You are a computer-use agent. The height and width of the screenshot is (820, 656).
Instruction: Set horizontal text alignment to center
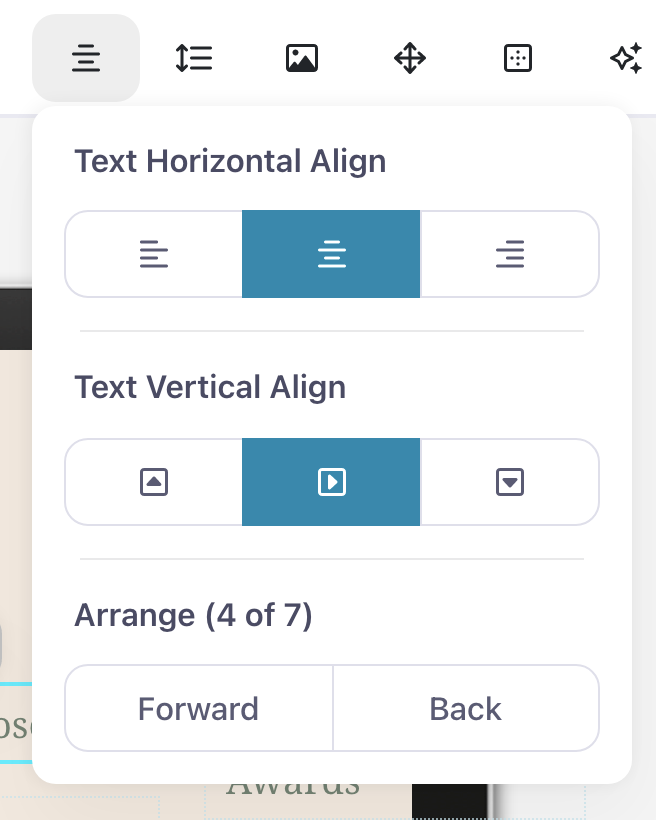(331, 254)
